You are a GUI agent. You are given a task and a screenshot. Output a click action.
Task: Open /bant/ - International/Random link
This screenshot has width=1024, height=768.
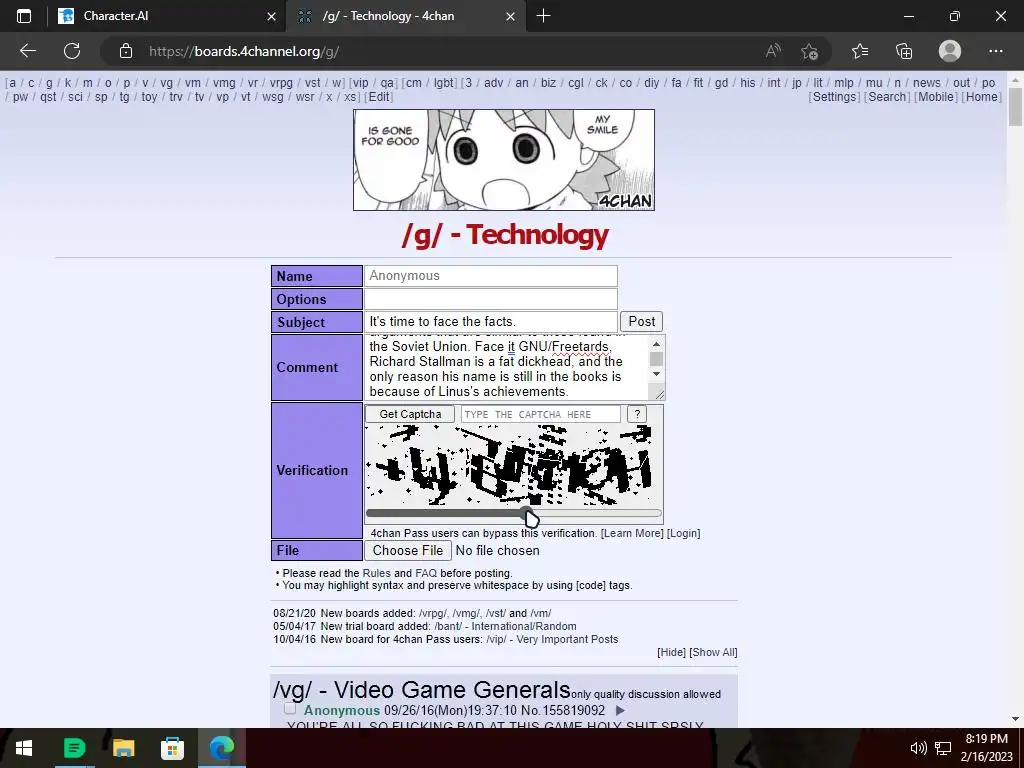505,626
